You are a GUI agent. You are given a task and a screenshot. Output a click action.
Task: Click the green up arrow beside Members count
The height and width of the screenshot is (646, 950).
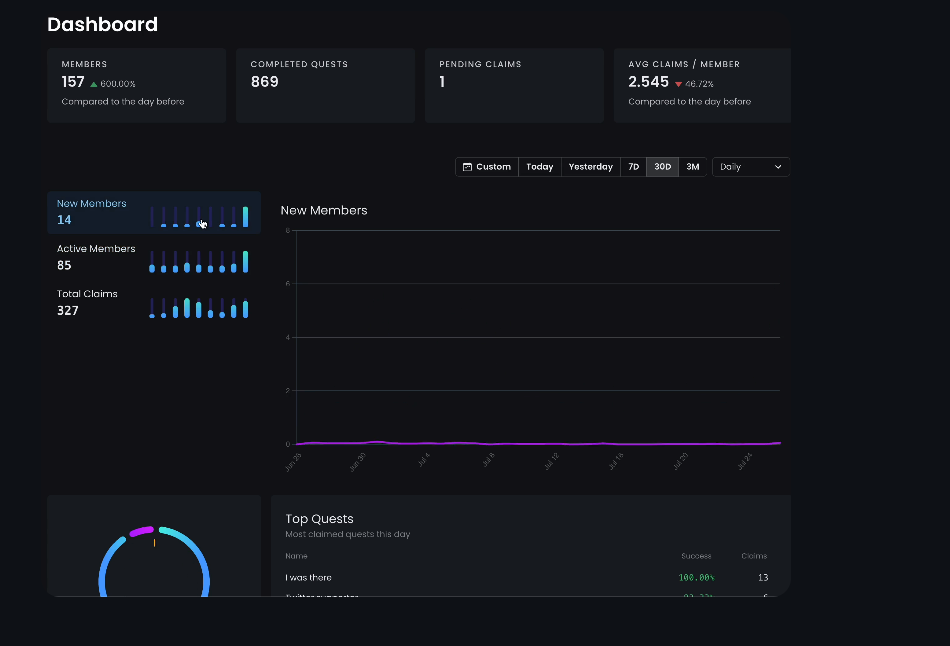[94, 84]
